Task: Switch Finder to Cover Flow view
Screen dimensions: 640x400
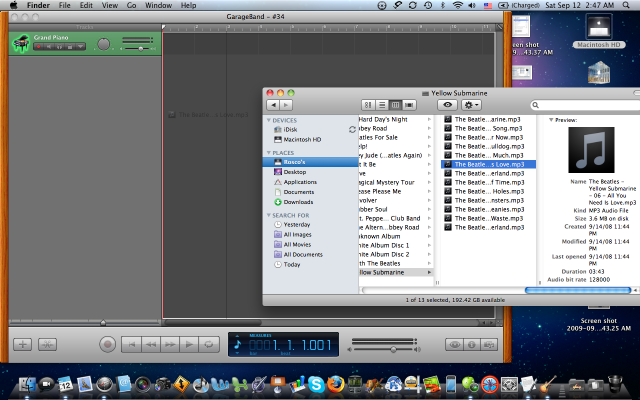Action: click(x=409, y=105)
